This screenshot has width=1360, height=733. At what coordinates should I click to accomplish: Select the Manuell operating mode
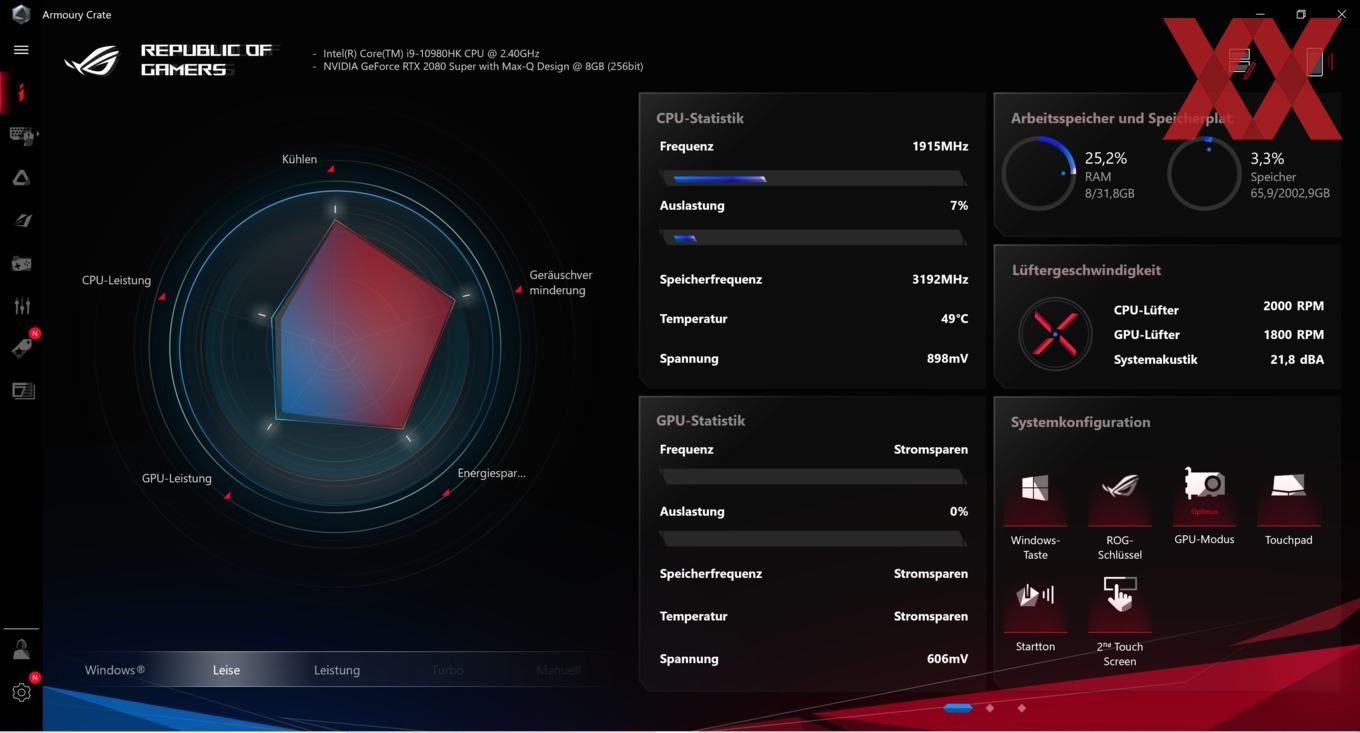pyautogui.click(x=558, y=670)
